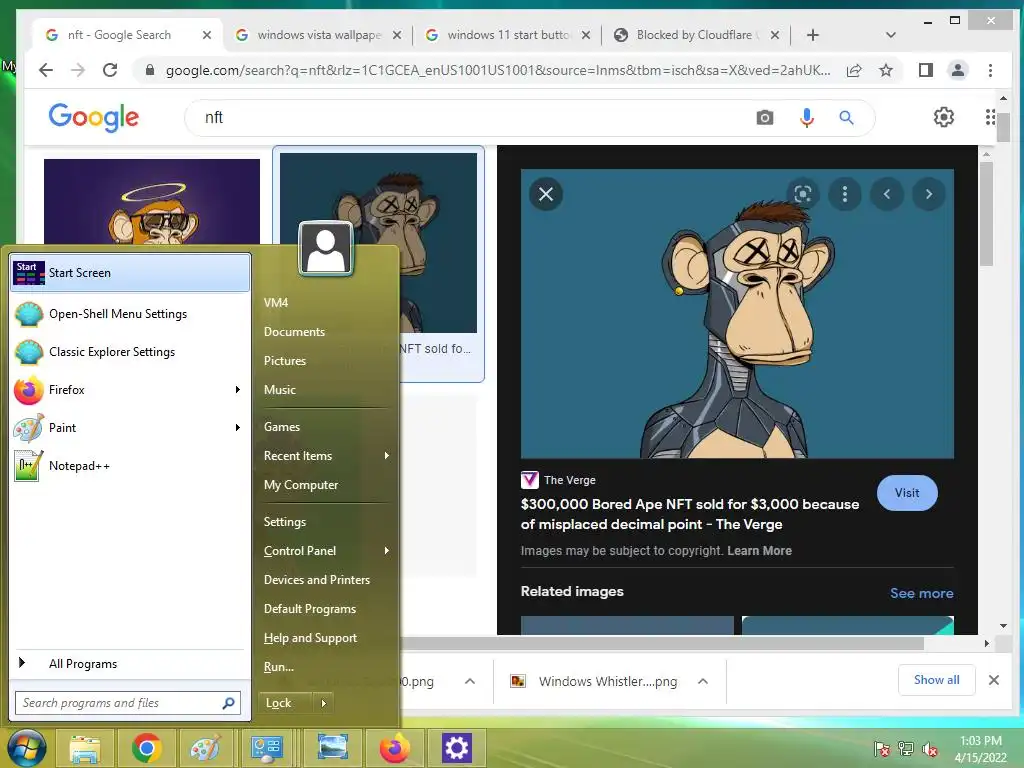This screenshot has width=1024, height=768.
Task: Click Search programs and files field
Action: pos(128,703)
